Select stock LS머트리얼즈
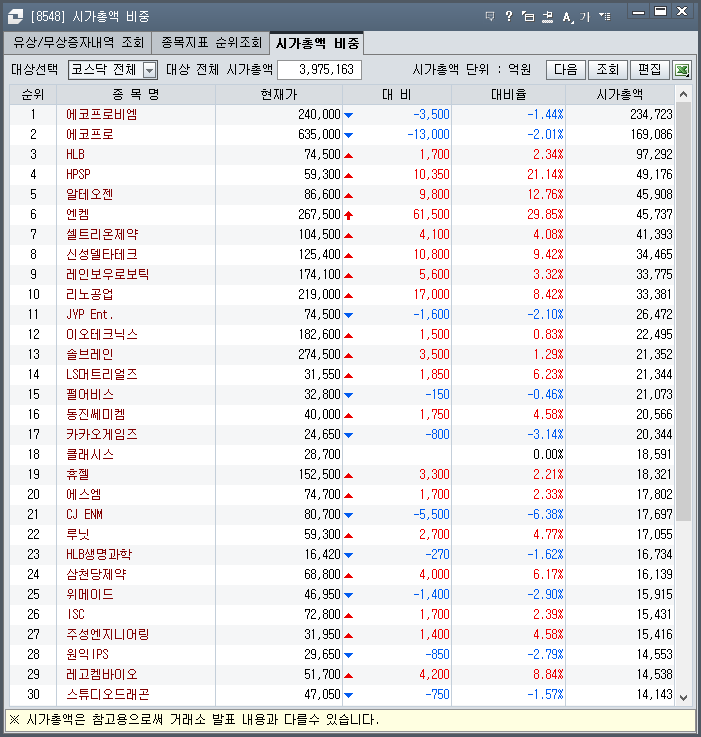Screen dimensions: 701x737 (x=102, y=374)
